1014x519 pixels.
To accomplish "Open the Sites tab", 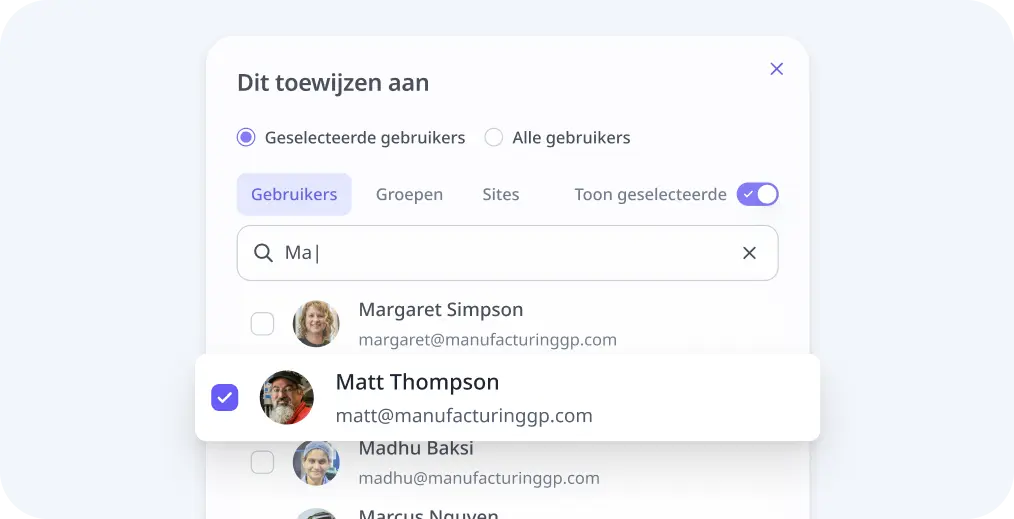I will tap(501, 195).
